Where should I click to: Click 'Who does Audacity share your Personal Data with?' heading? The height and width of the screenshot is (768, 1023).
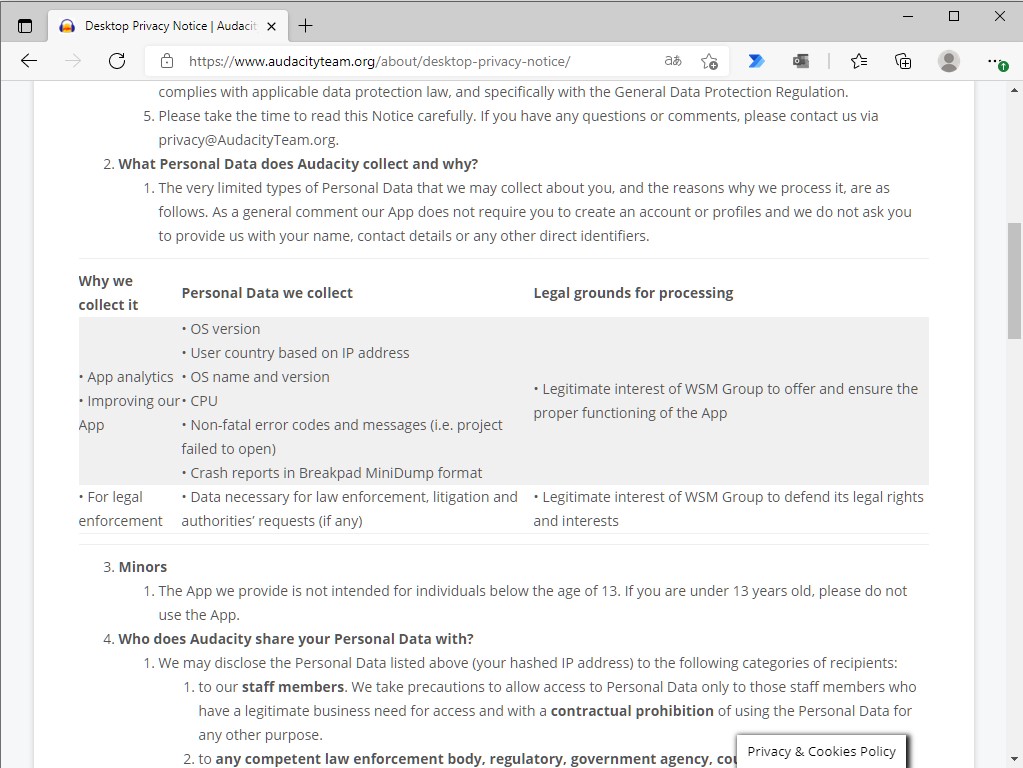tap(296, 639)
